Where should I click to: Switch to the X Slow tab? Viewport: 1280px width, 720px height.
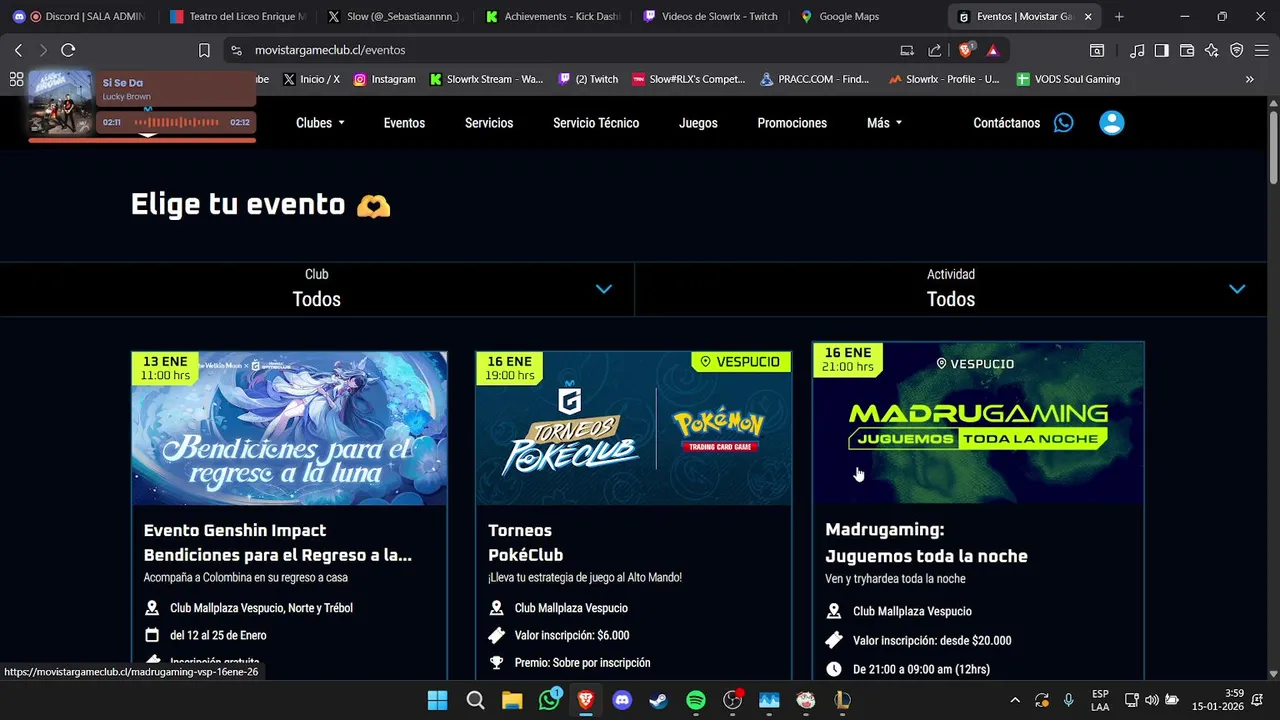[x=395, y=17]
